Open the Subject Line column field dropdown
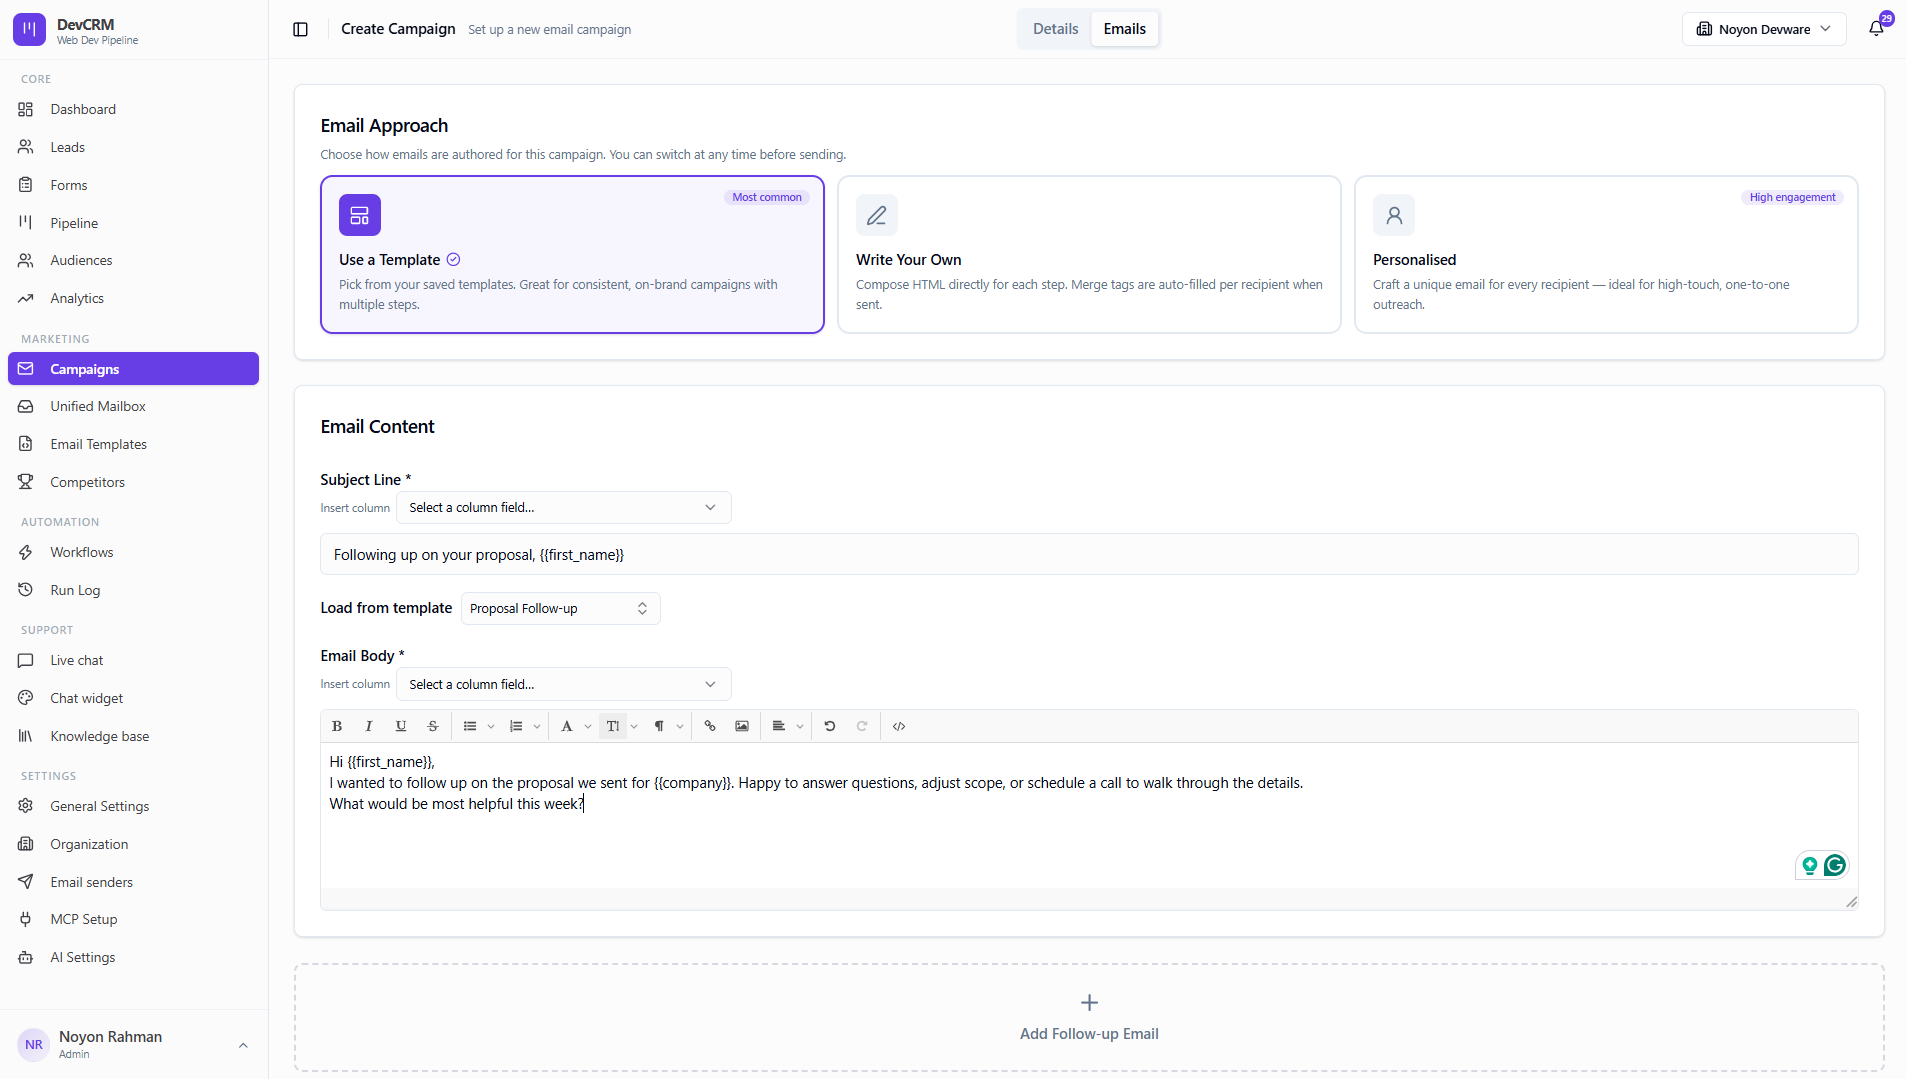The width and height of the screenshot is (1906, 1079). pos(564,507)
